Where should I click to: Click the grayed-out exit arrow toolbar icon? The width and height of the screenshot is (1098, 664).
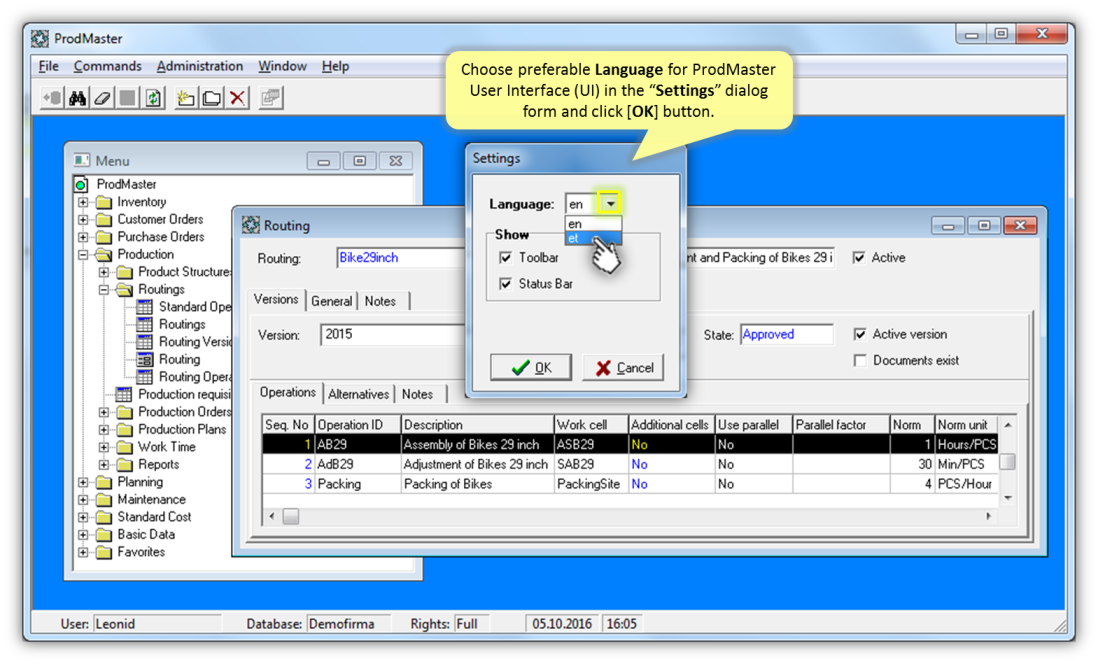[x=52, y=98]
